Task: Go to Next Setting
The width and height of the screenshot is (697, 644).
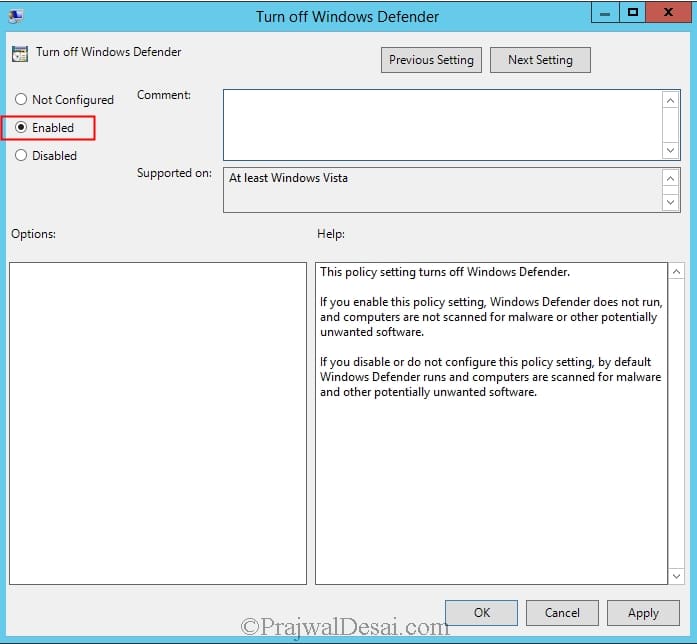Action: click(540, 60)
